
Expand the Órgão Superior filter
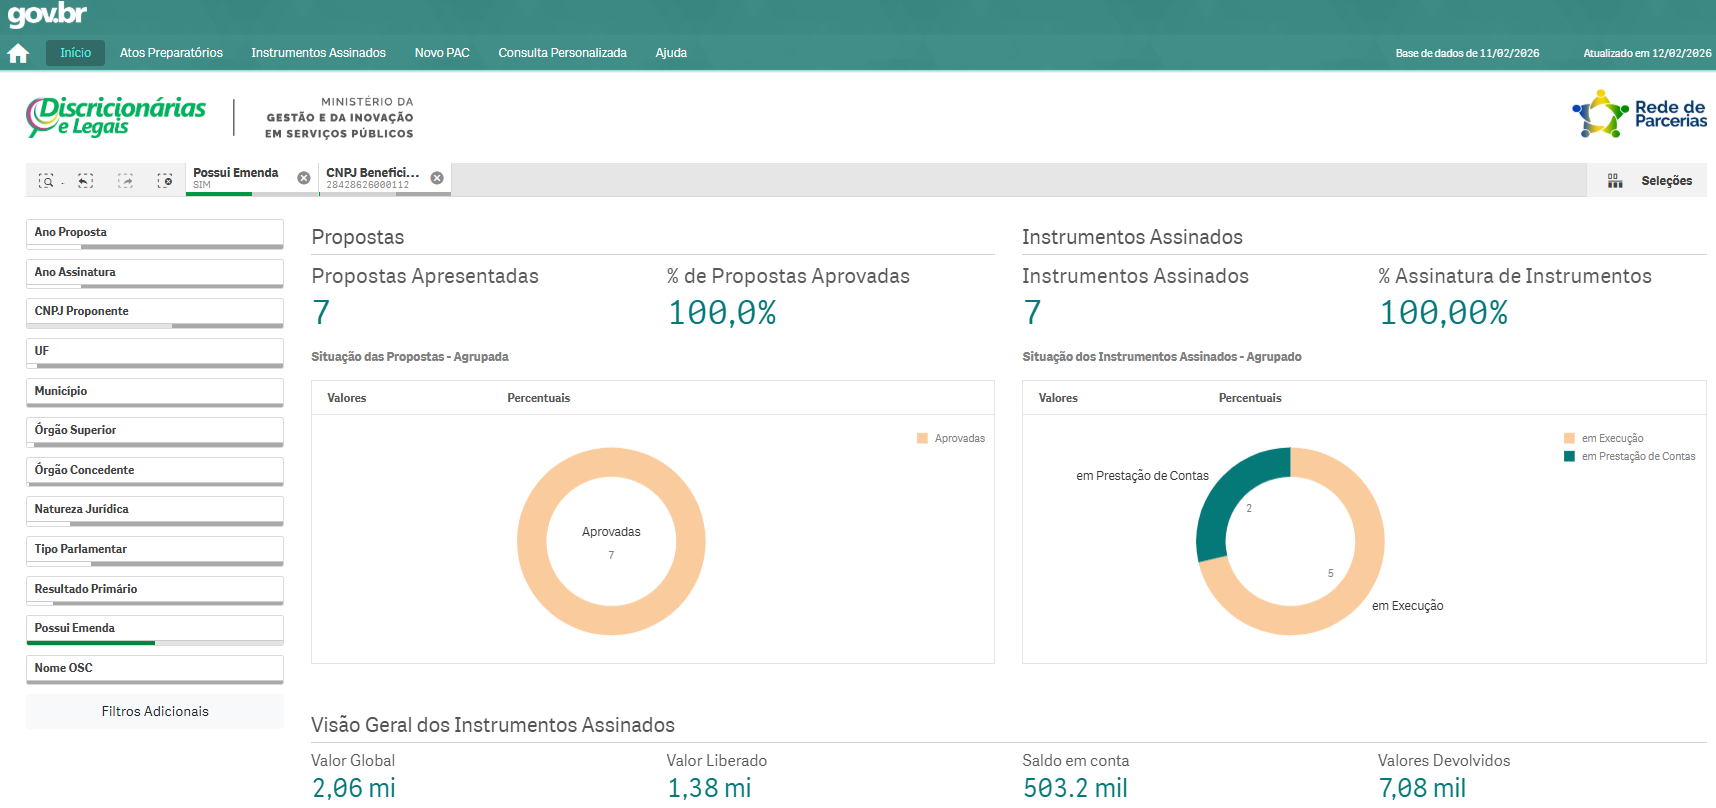click(154, 430)
